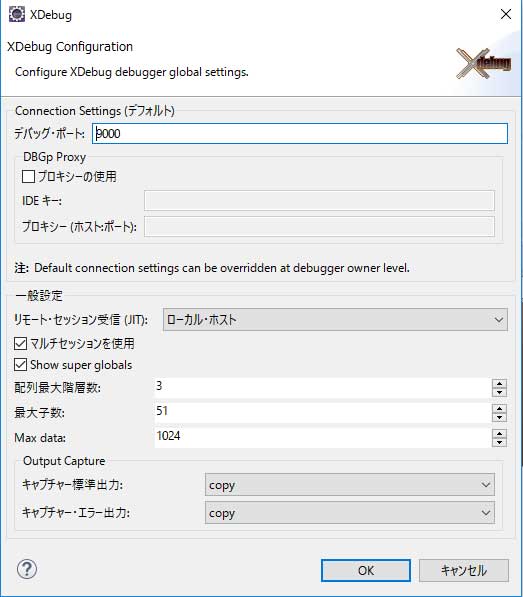Click the 'XDebug Configuration' heading text
This screenshot has width=523, height=597.
click(70, 47)
